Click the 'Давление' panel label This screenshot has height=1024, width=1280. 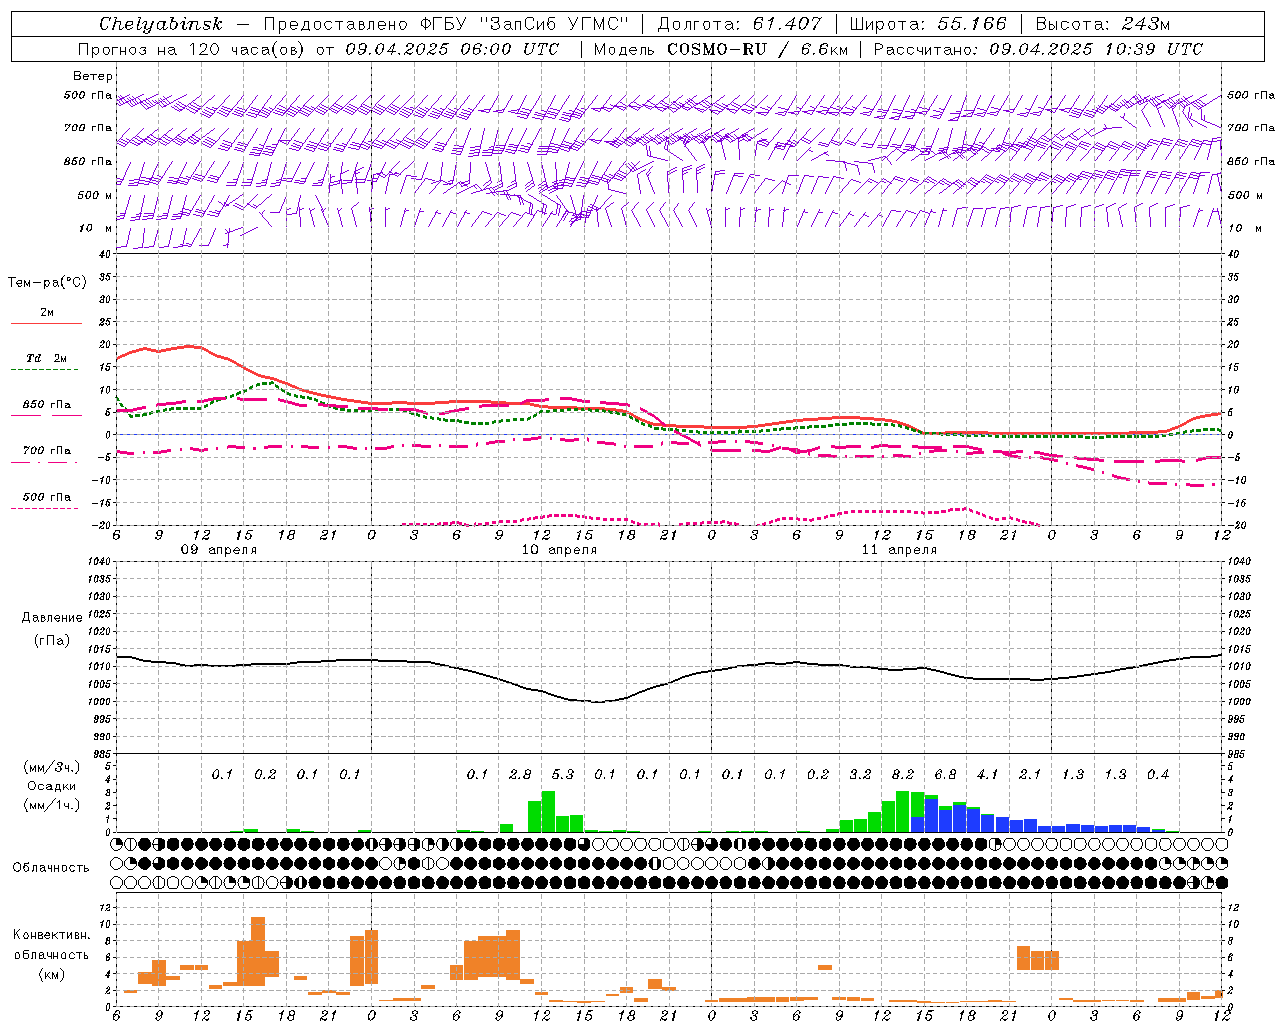tap(52, 618)
